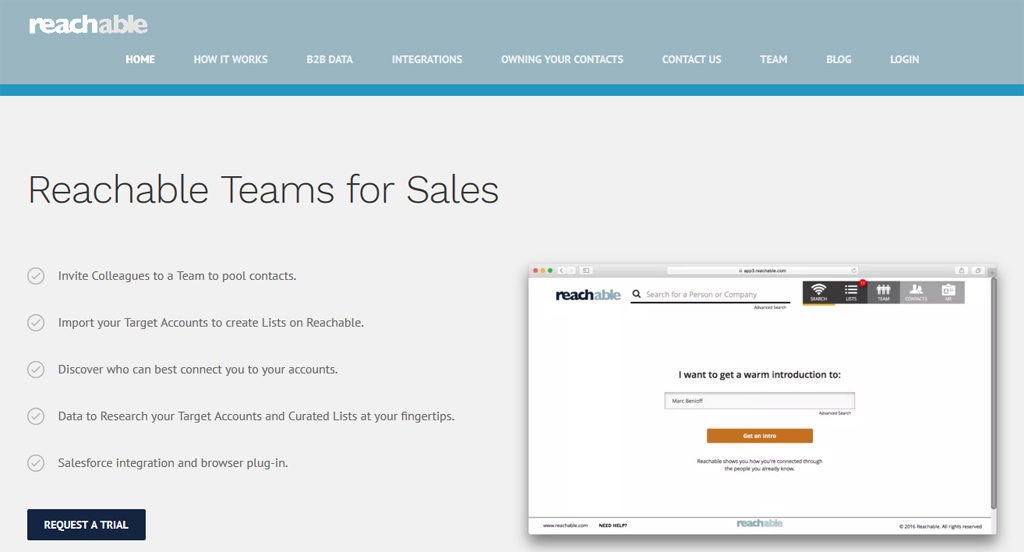
Task: Click the text 'Import your Target Accounts to create Lists on Reachable.'
Action: coord(211,323)
